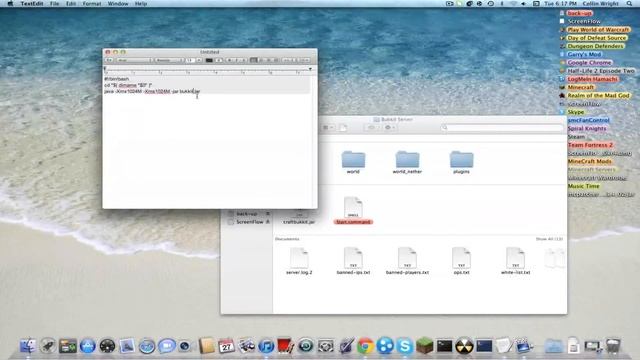Select the banned-players.txt file
The image size is (640, 360).
coord(407,261)
